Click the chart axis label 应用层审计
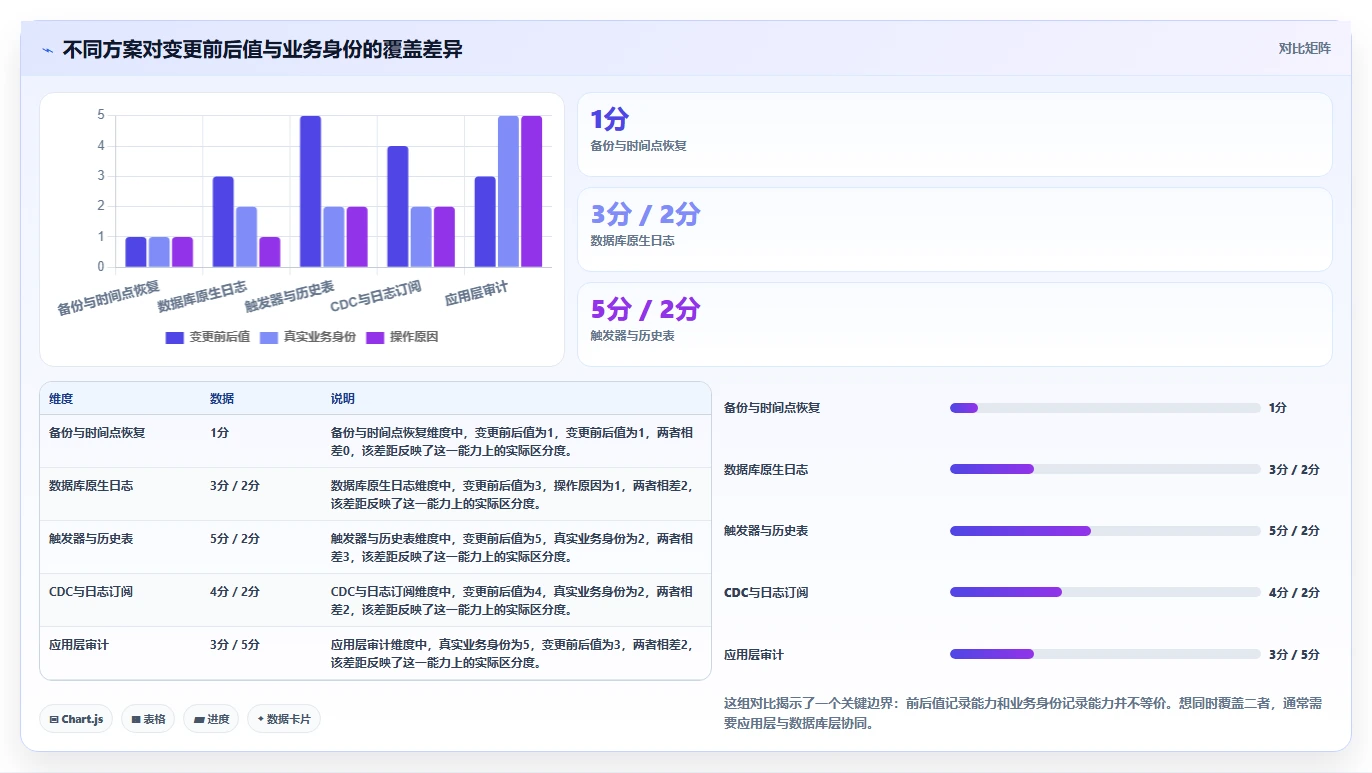Viewport: 1372px width, 773px height. [x=477, y=293]
